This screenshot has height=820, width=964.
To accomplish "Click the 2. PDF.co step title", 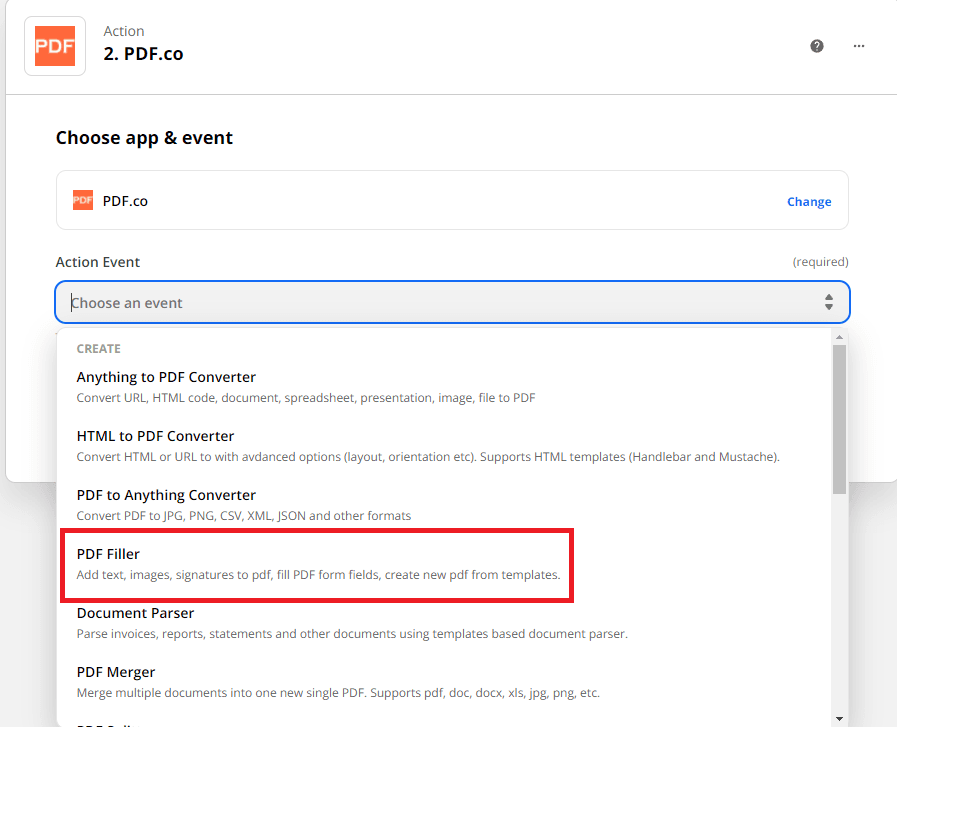I will 143,53.
